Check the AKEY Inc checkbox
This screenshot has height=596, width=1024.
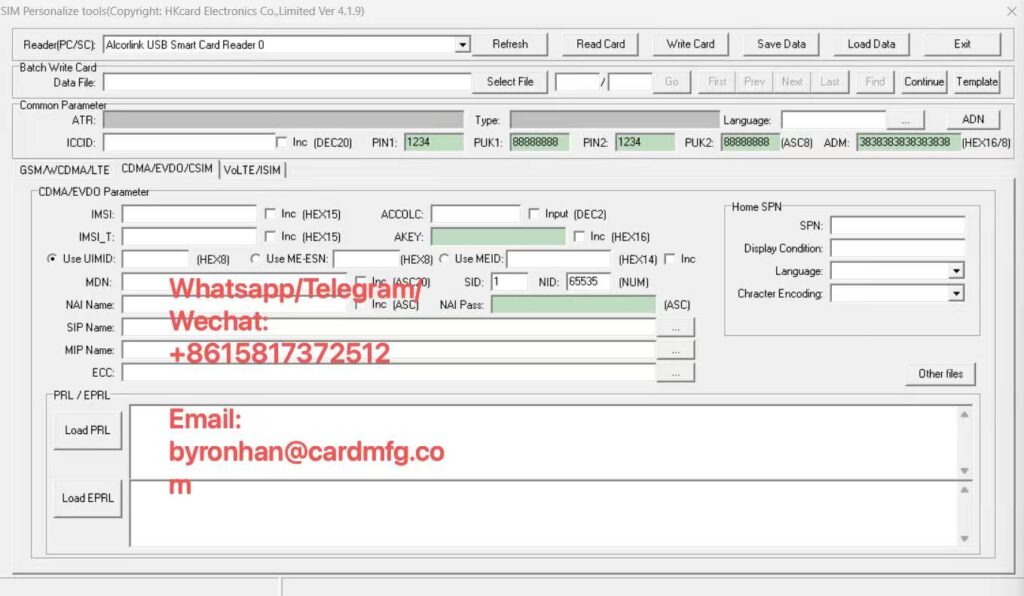click(579, 236)
